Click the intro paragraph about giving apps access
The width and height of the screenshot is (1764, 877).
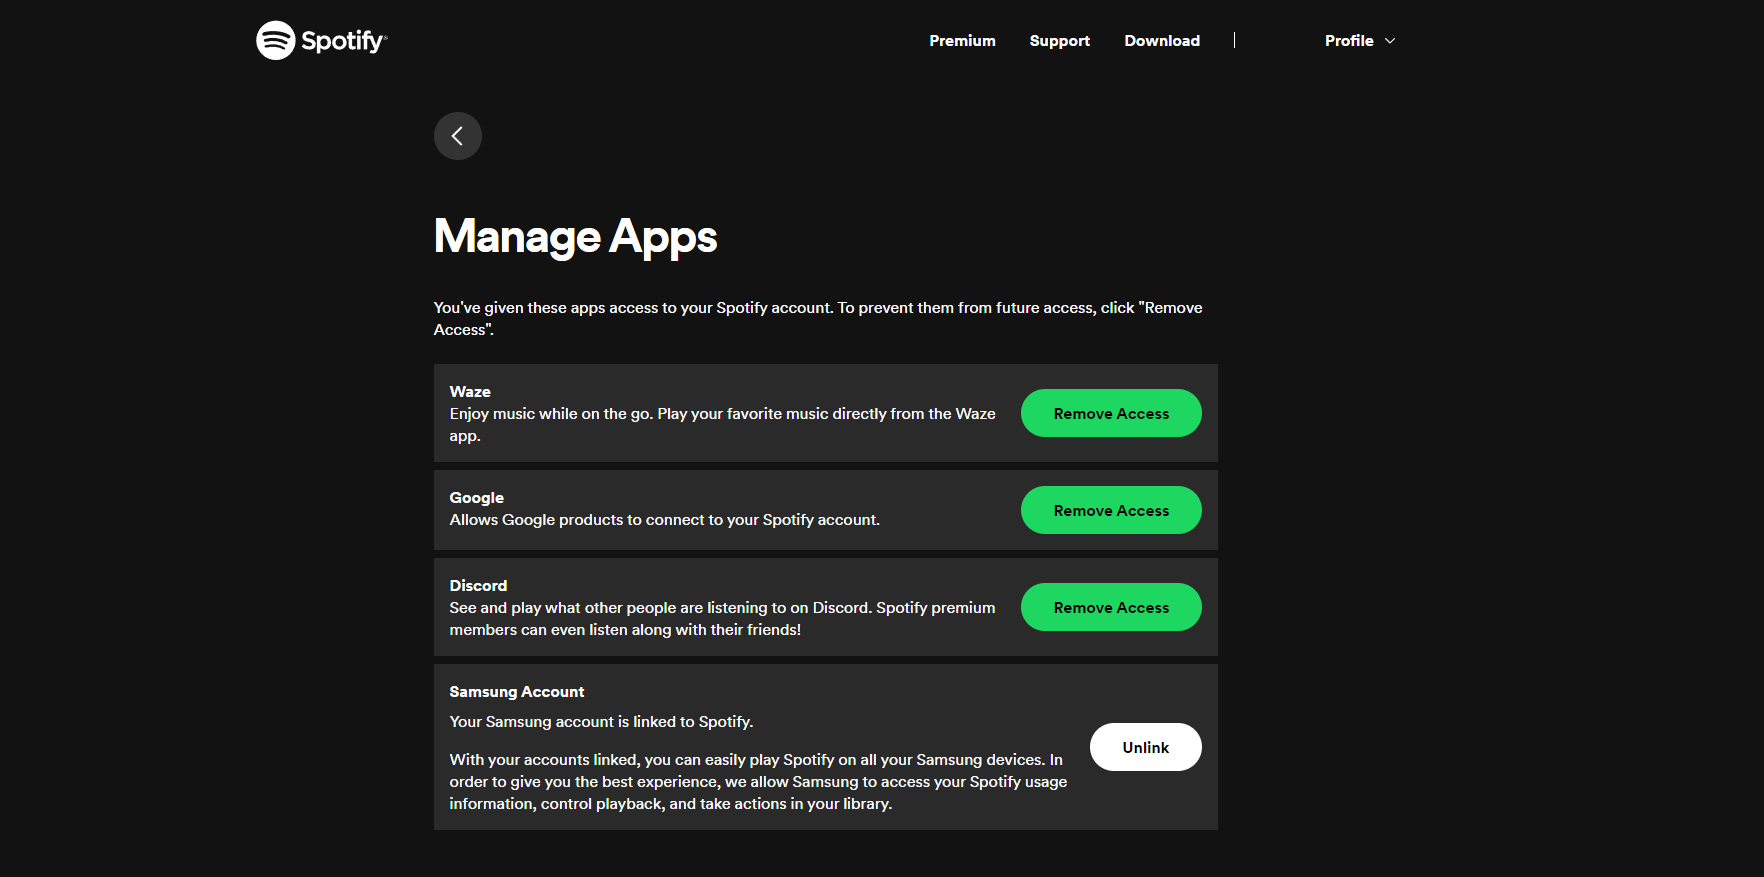point(818,319)
